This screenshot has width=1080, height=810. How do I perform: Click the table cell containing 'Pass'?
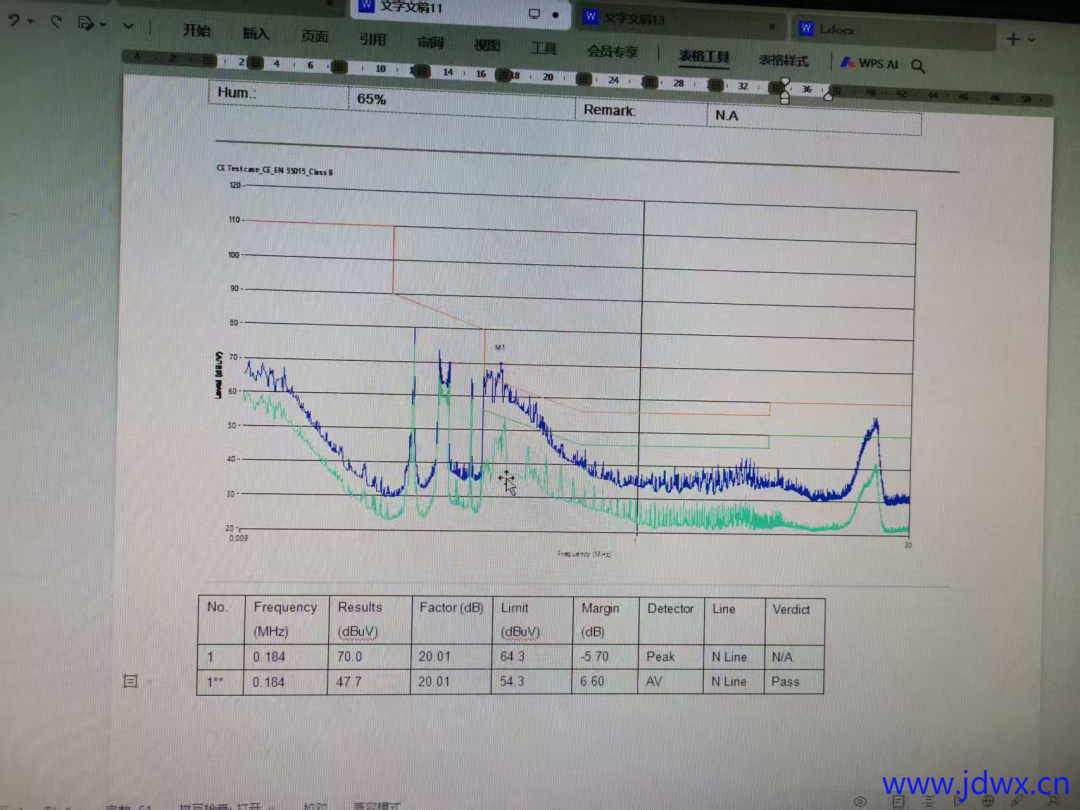click(794, 682)
